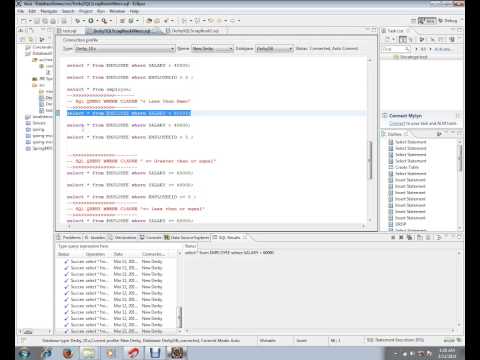480x360 pixels.
Task: Click the Open Type package icon in toolbar
Action: pos(149,21)
